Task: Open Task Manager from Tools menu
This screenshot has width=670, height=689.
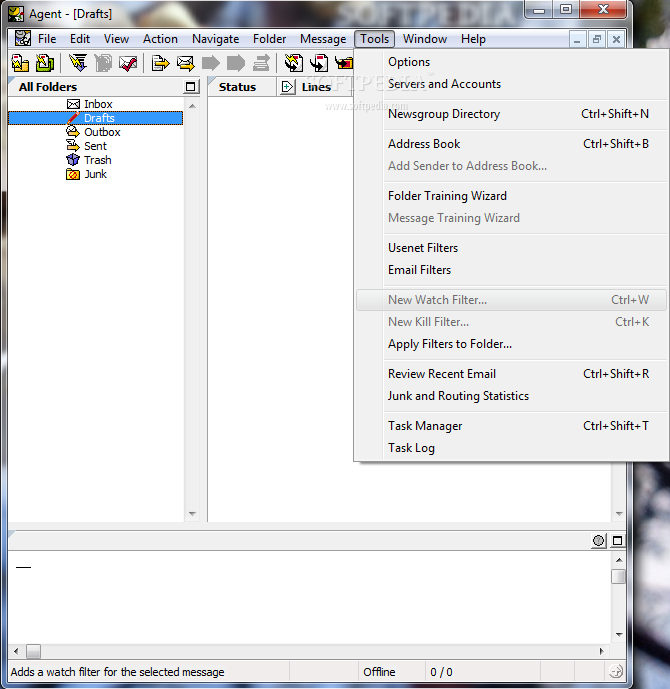Action: pyautogui.click(x=511, y=425)
